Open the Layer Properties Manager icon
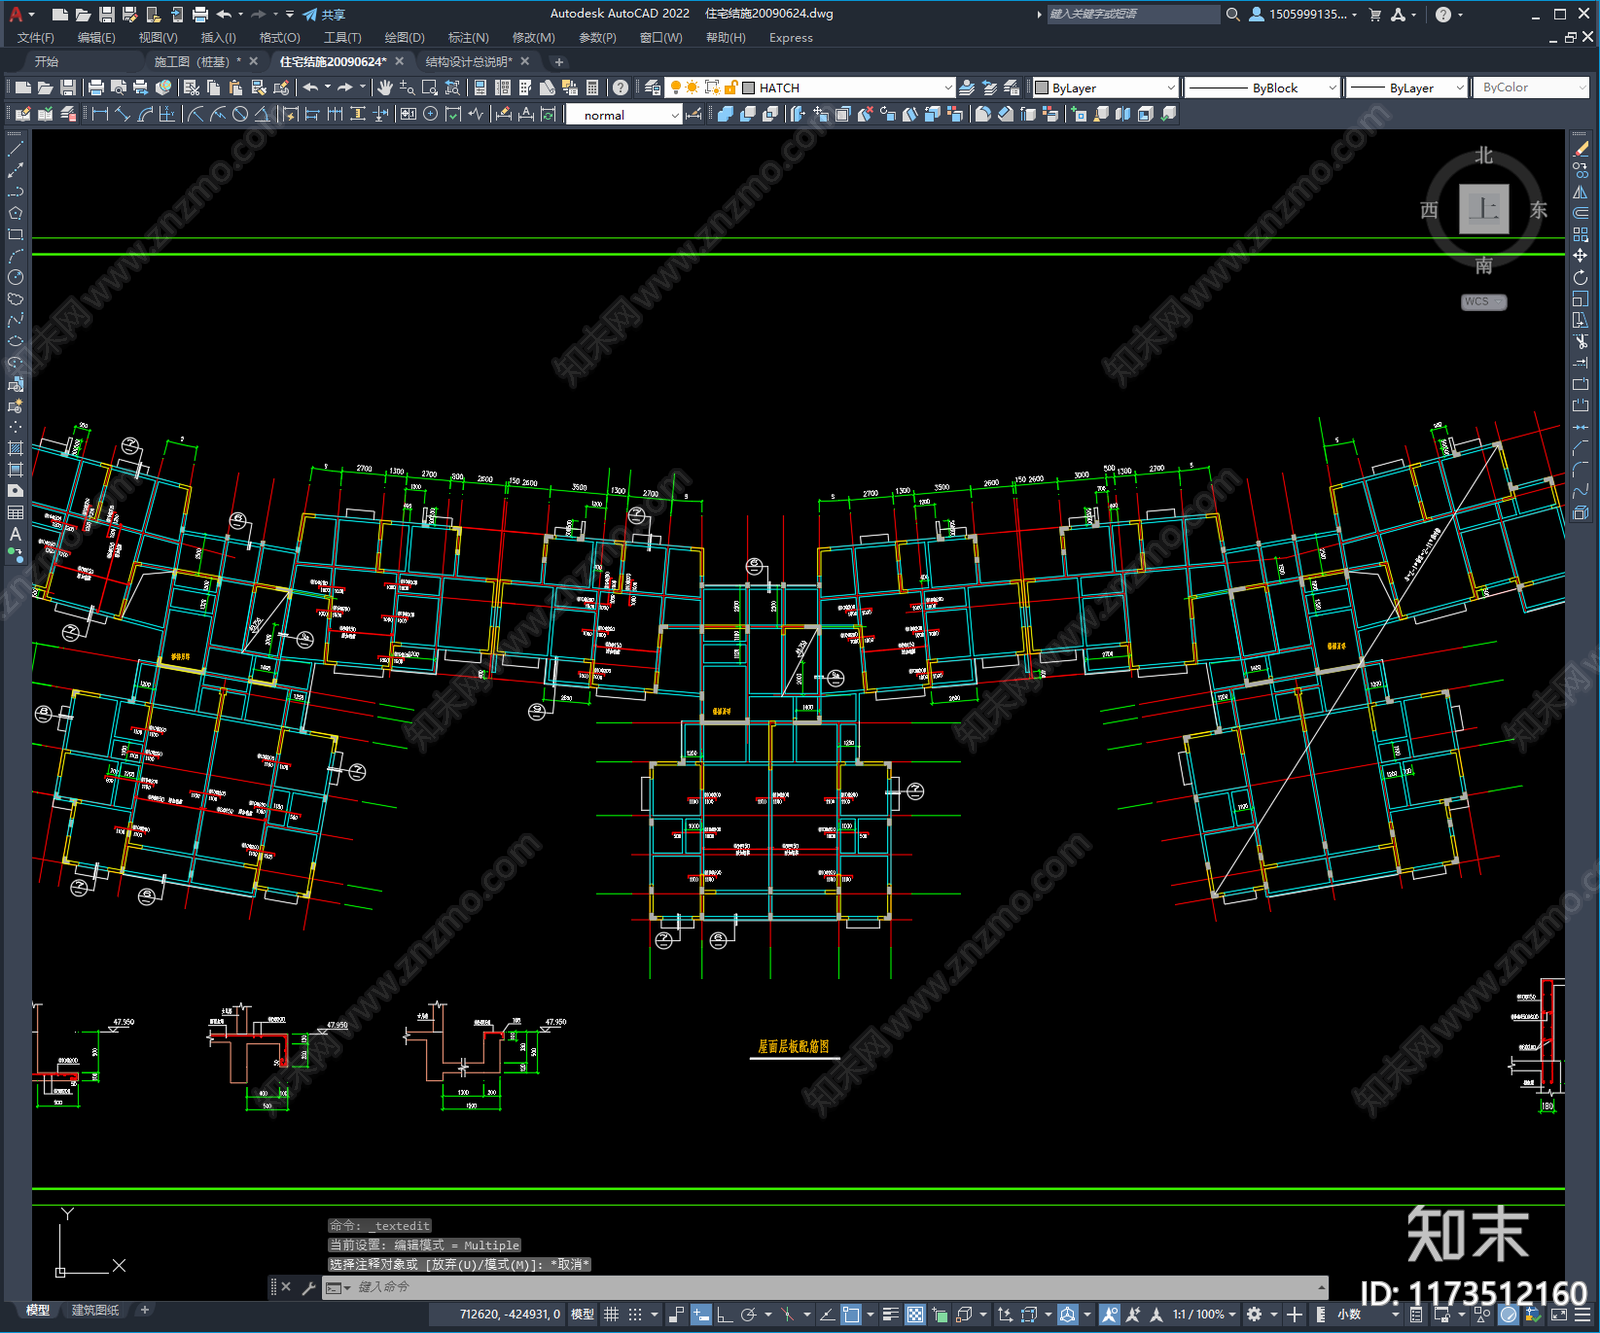 tap(653, 88)
